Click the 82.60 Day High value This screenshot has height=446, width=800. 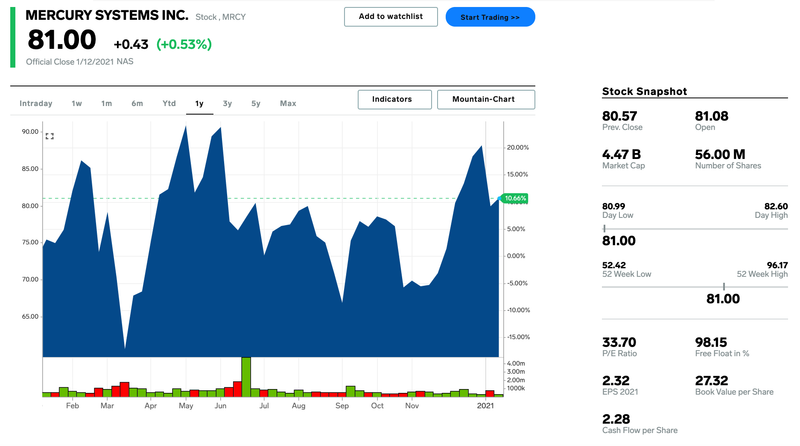(776, 207)
